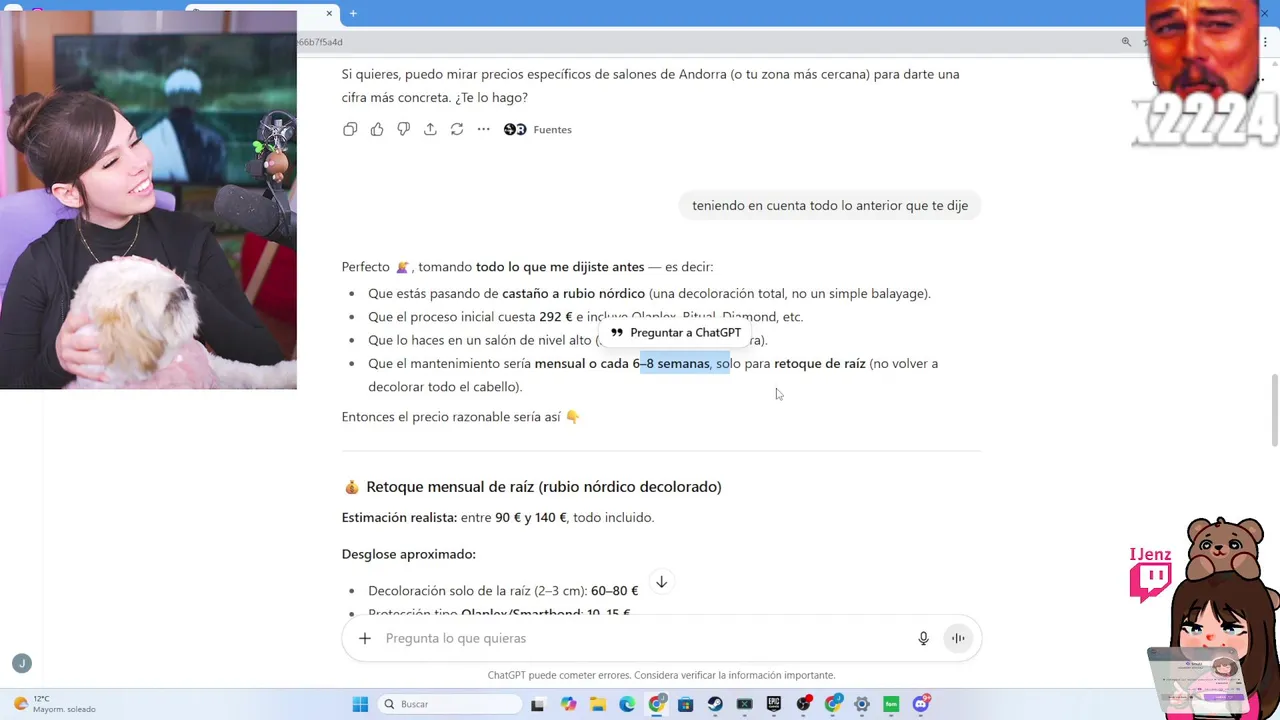This screenshot has width=1280, height=720.
Task: Open Settings gear from taskbar
Action: click(x=862, y=704)
